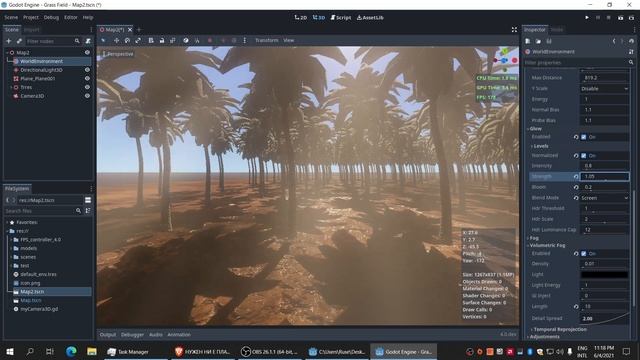Pick the Select Mode arrow tool
Screen dimensions: 640x360
(x=103, y=40)
